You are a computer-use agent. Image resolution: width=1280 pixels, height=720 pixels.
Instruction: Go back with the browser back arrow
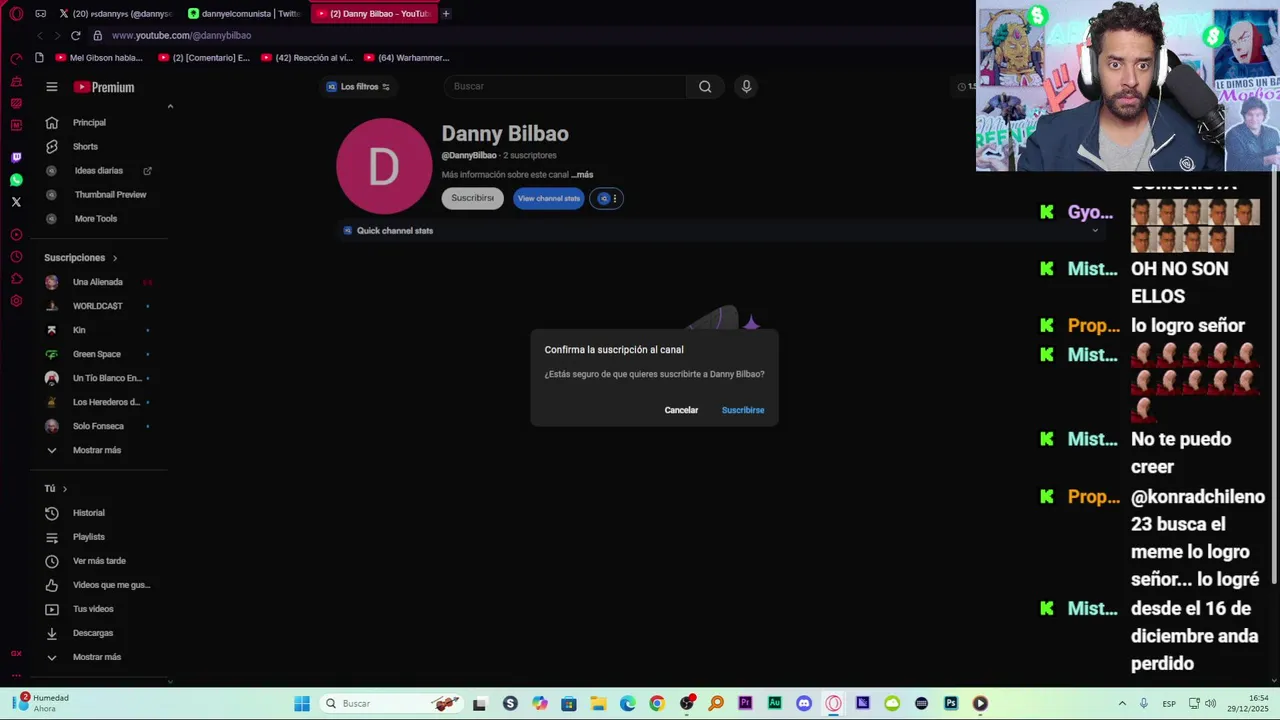click(40, 35)
